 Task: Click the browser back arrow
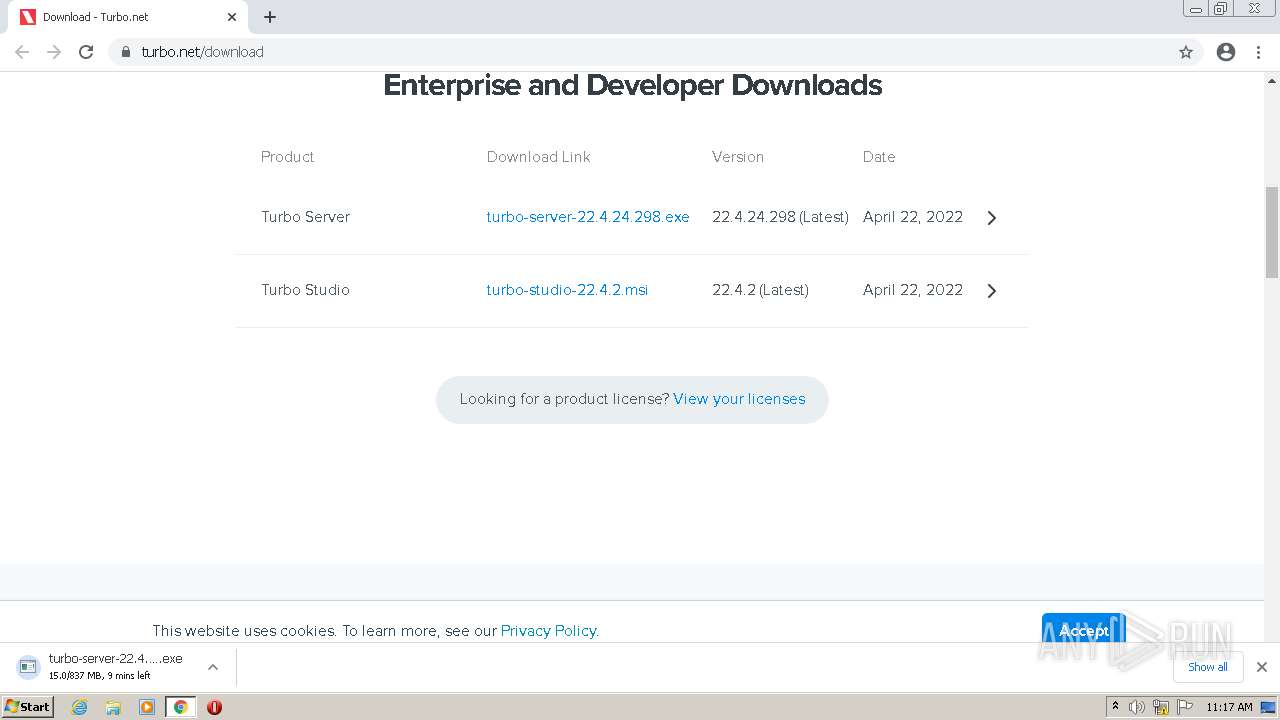tap(22, 52)
